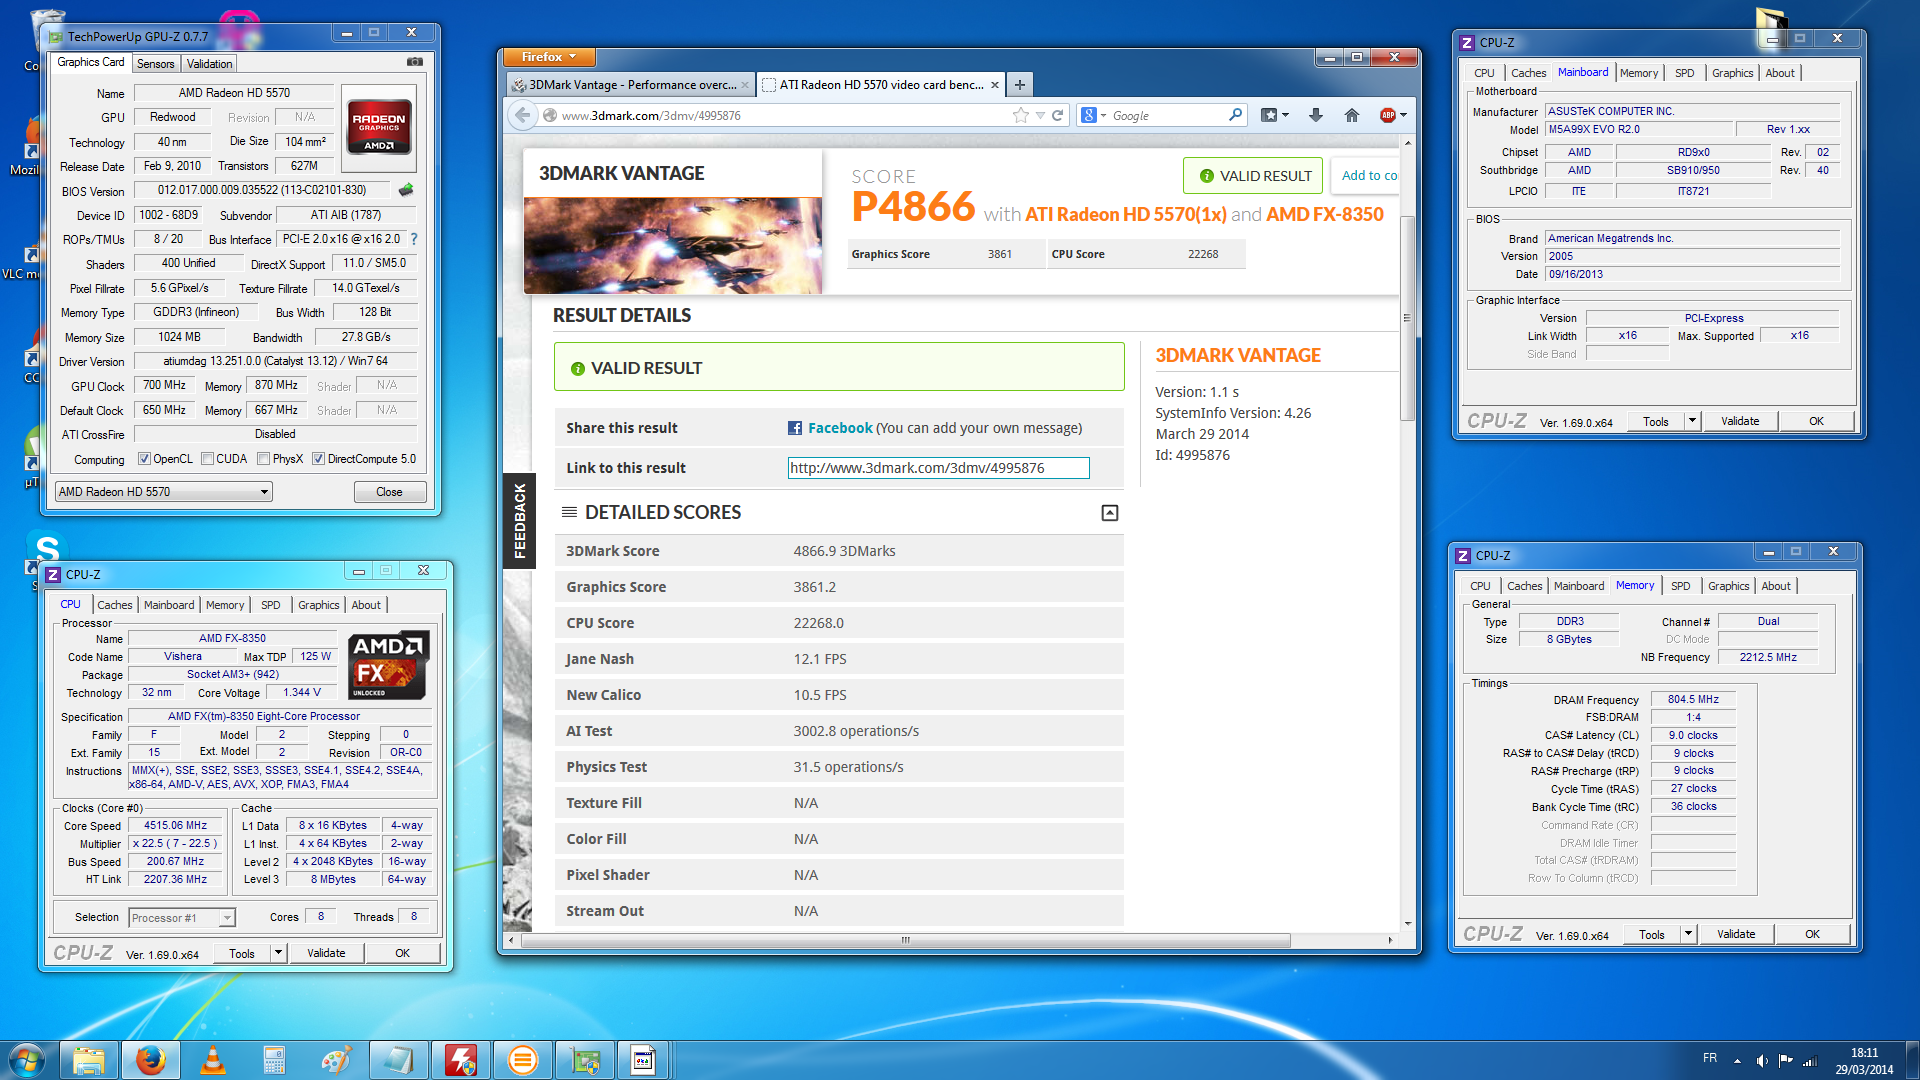Open the Caches tab in the CPU-Z CPU window
The width and height of the screenshot is (1920, 1080).
point(114,605)
